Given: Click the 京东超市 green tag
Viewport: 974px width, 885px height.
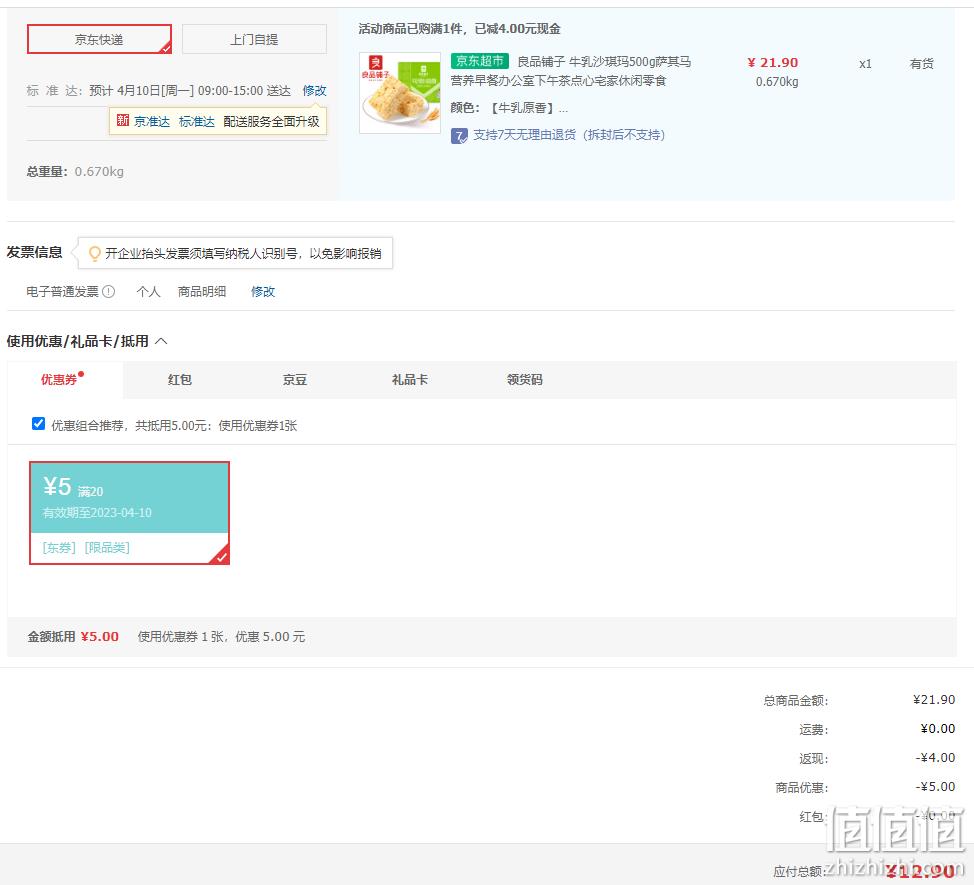Looking at the screenshot, I should pyautogui.click(x=480, y=61).
